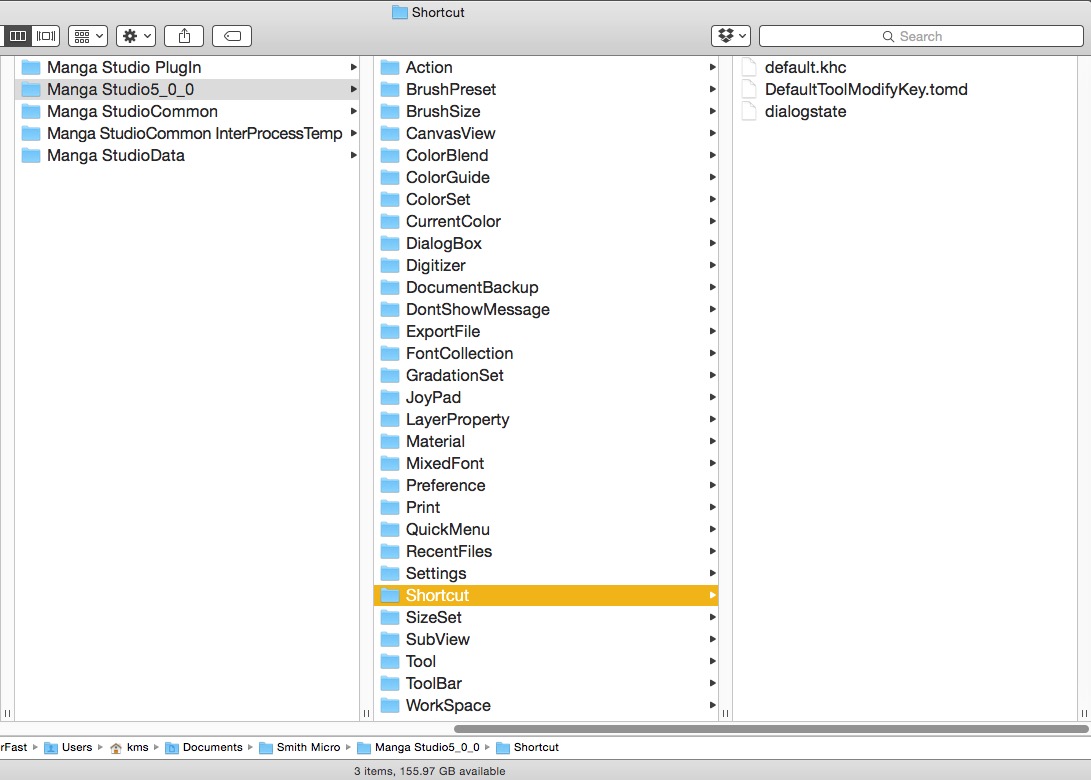Click the Tags icon in the toolbar

pos(231,35)
